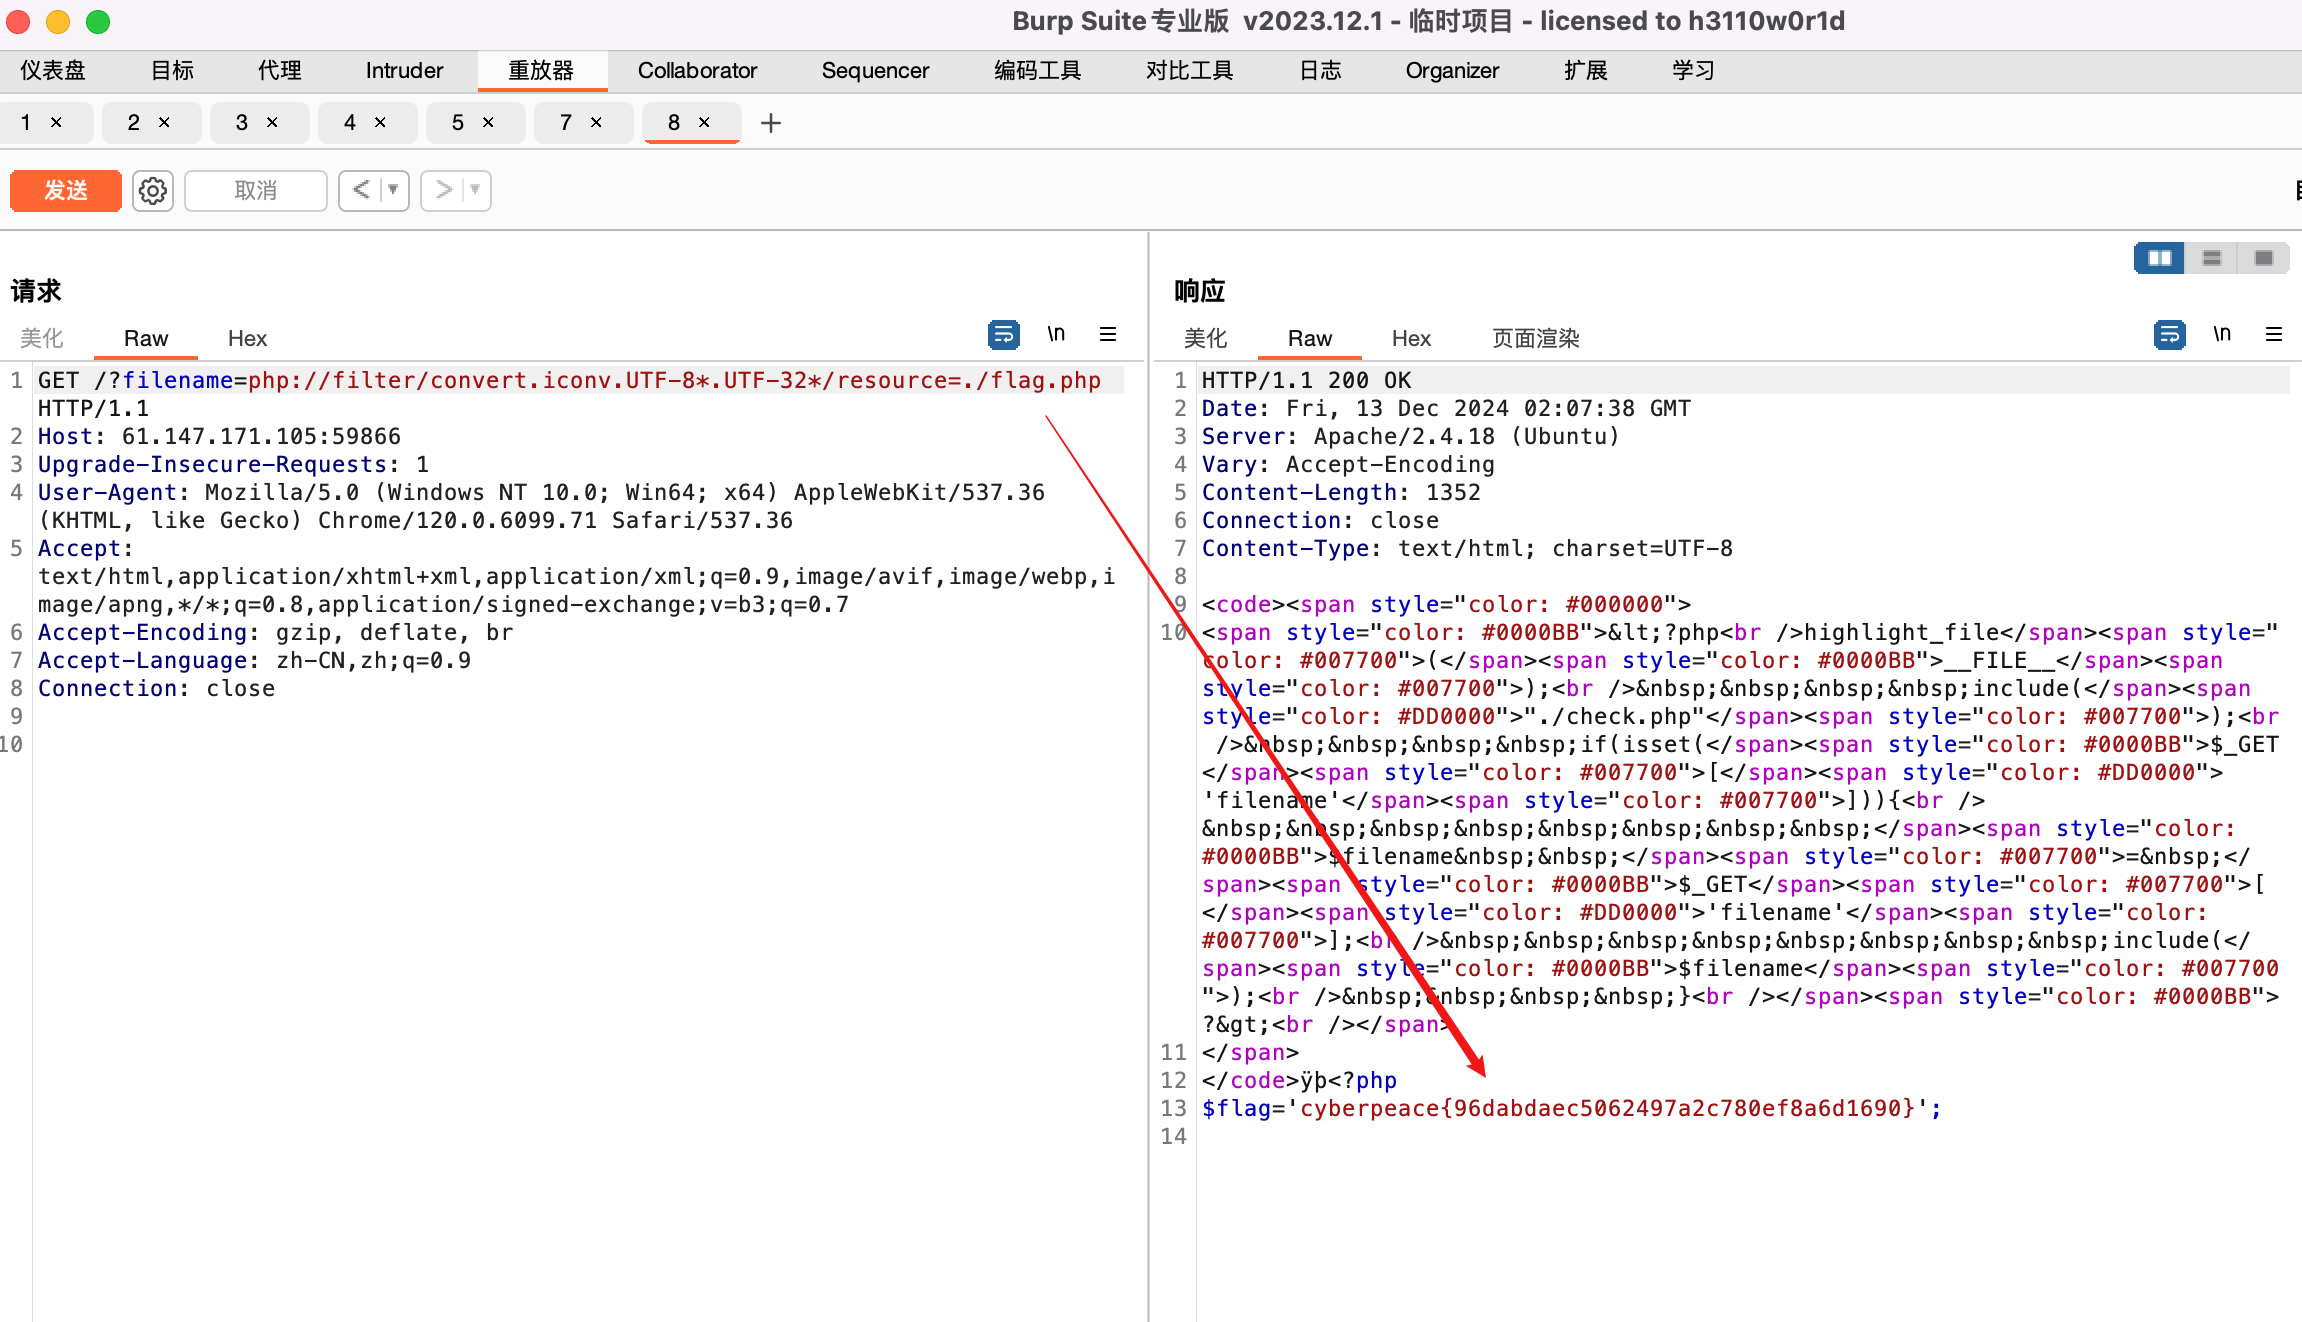Image resolution: width=2302 pixels, height=1322 pixels.
Task: Open the dropdown beside the back arrow
Action: (393, 190)
